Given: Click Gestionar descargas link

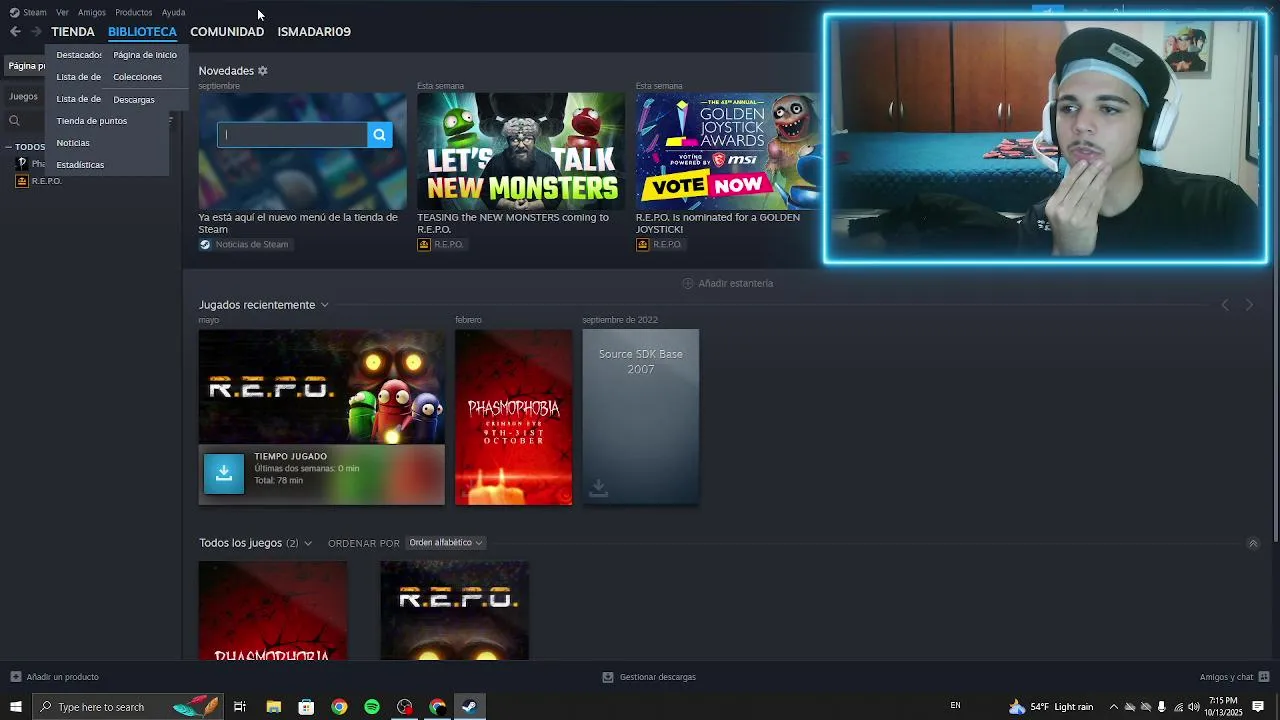Looking at the screenshot, I should pyautogui.click(x=658, y=677).
